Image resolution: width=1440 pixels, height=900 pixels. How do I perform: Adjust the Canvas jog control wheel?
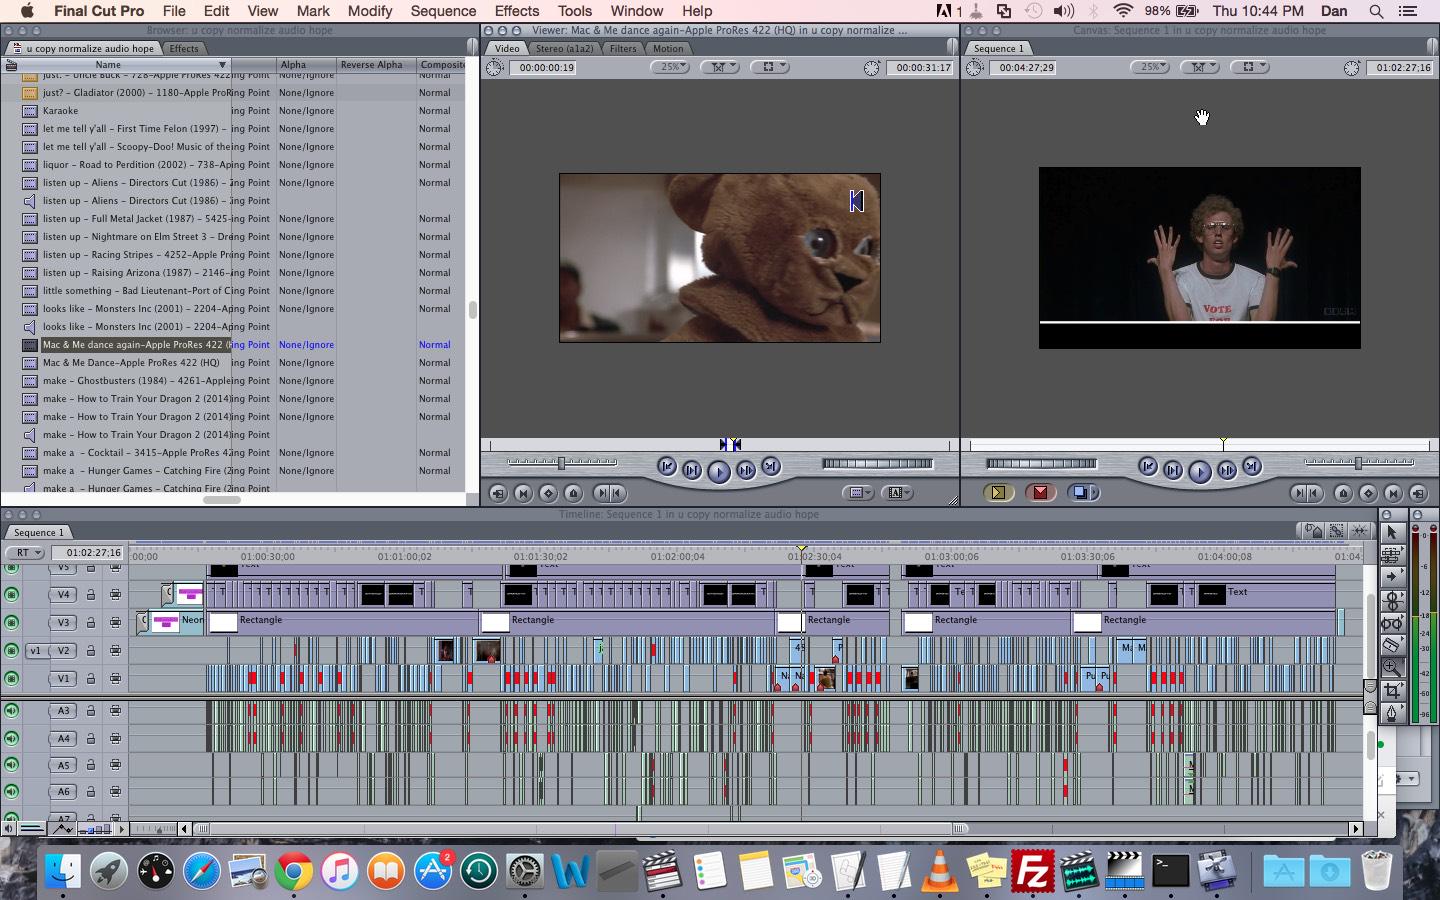point(1041,463)
